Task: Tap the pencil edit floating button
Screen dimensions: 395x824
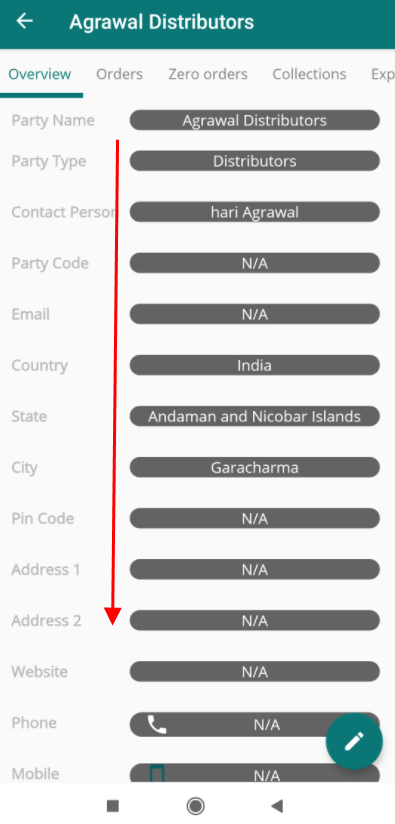Action: pyautogui.click(x=354, y=741)
